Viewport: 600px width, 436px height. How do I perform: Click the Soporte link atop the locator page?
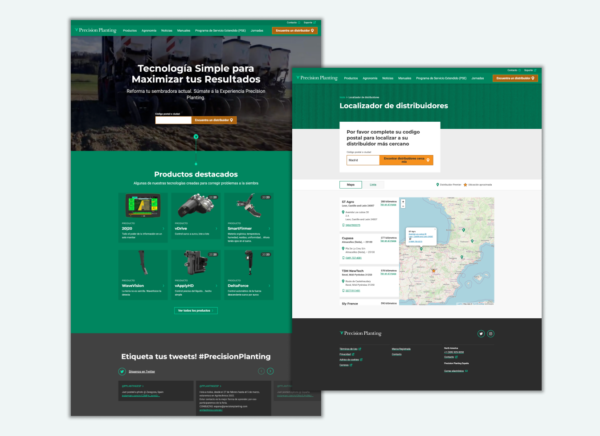pyautogui.click(x=530, y=70)
